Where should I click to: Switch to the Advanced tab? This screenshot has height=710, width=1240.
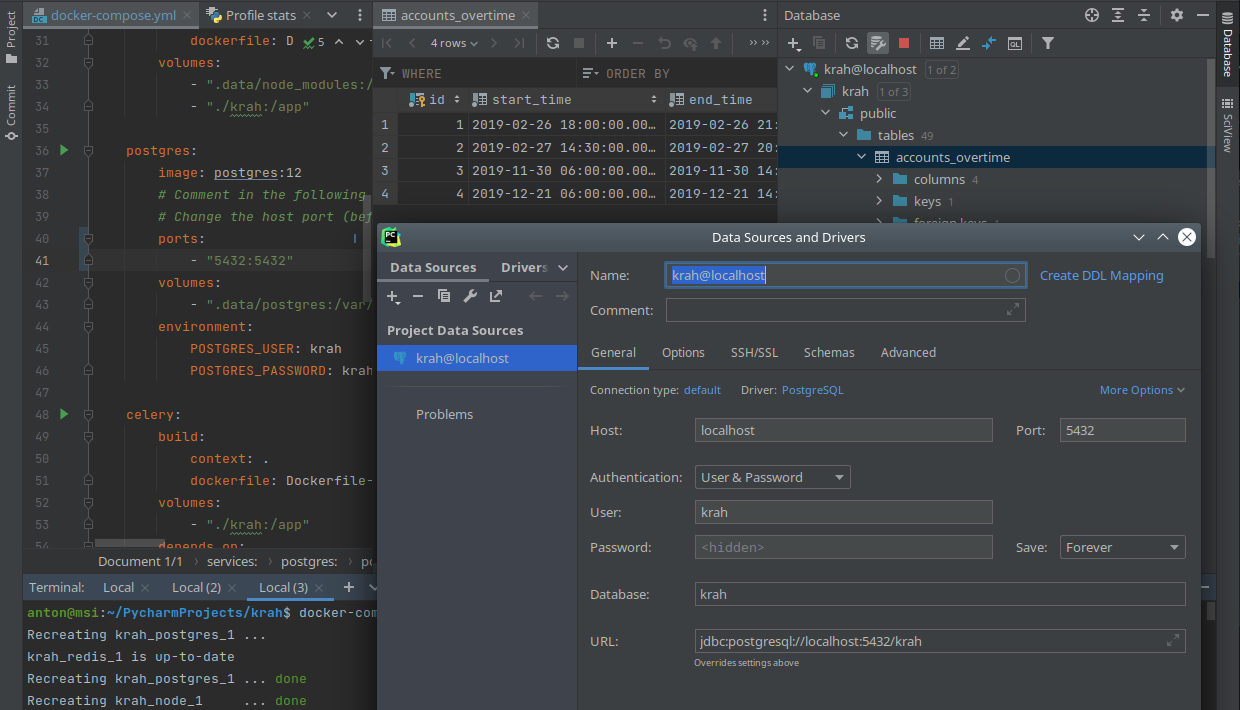click(908, 352)
